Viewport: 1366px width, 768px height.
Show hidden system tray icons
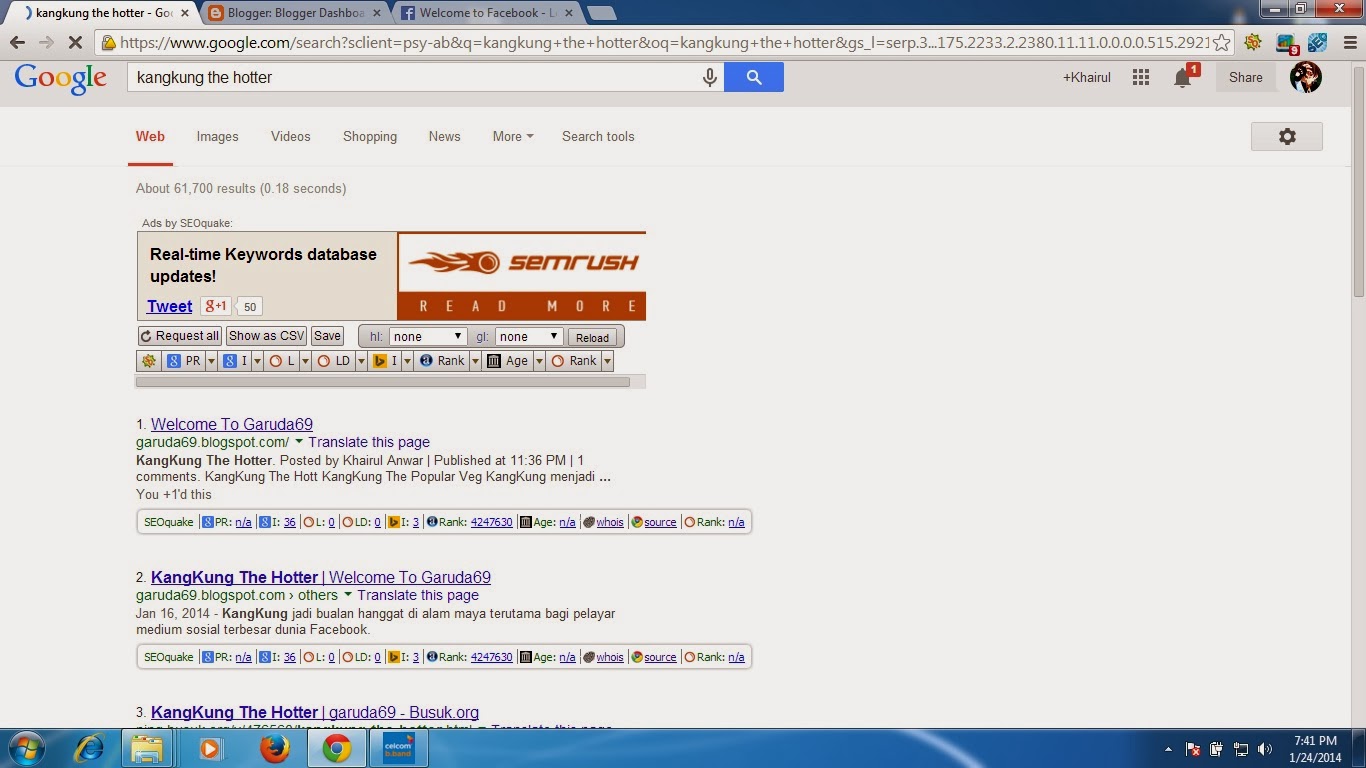pyautogui.click(x=1169, y=749)
